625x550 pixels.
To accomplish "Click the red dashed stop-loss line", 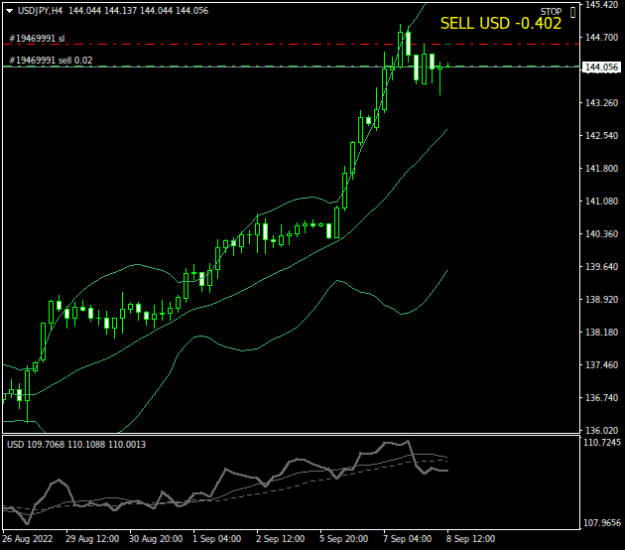I will tap(291, 44).
